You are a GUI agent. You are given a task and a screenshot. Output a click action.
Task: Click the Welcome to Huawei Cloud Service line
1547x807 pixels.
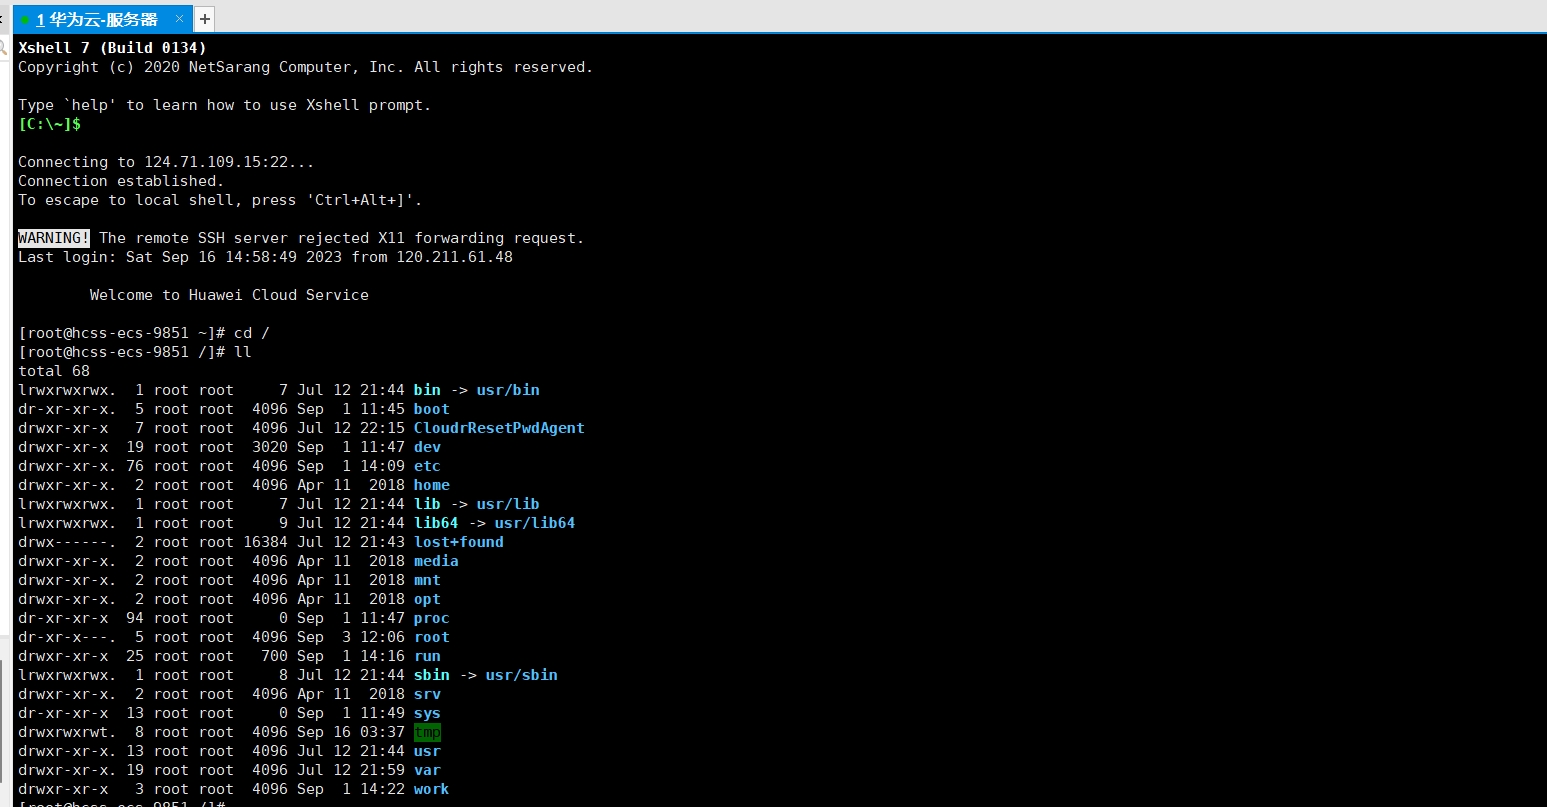point(229,295)
